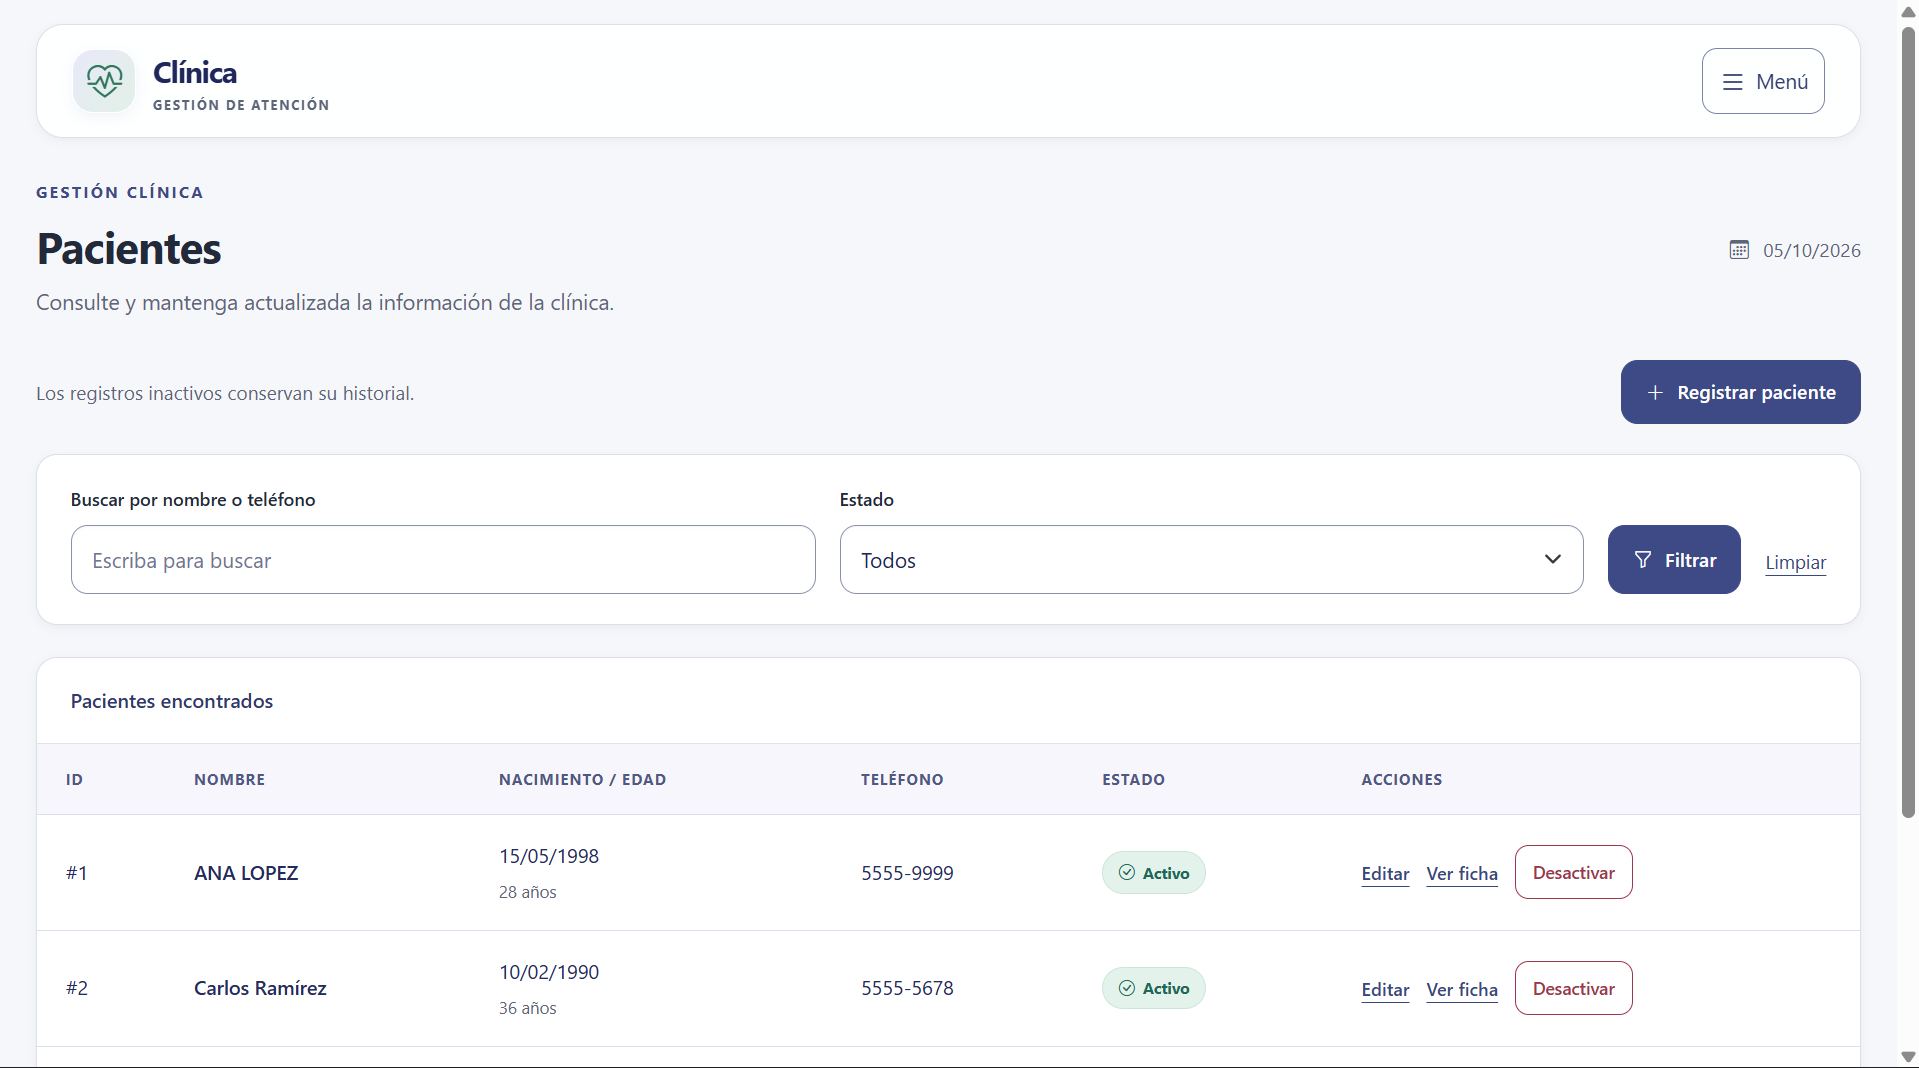Open Ver ficha for ANA LOPEZ
This screenshot has width=1919, height=1068.
coord(1462,874)
